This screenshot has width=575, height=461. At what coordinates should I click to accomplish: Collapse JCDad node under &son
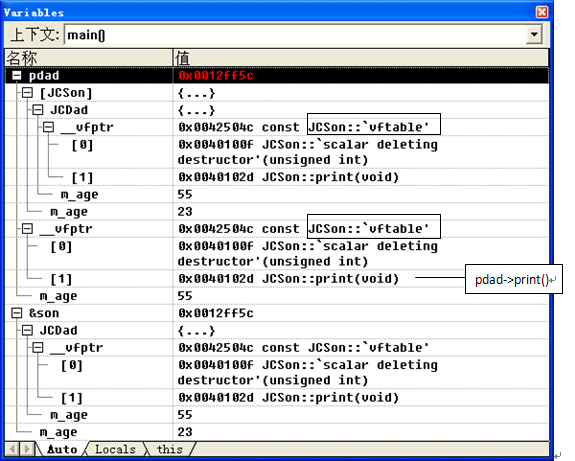[28, 330]
